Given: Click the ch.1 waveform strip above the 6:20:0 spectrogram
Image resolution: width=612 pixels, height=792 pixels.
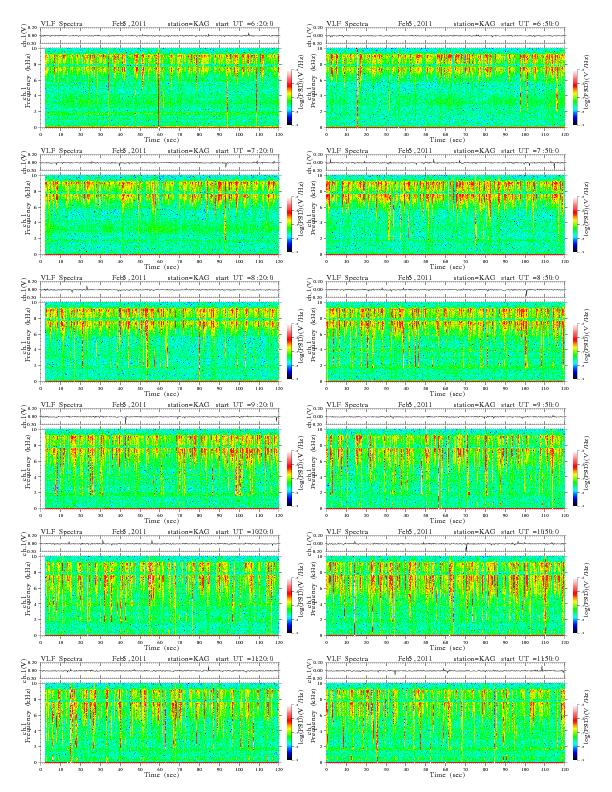Looking at the screenshot, I should [160, 36].
